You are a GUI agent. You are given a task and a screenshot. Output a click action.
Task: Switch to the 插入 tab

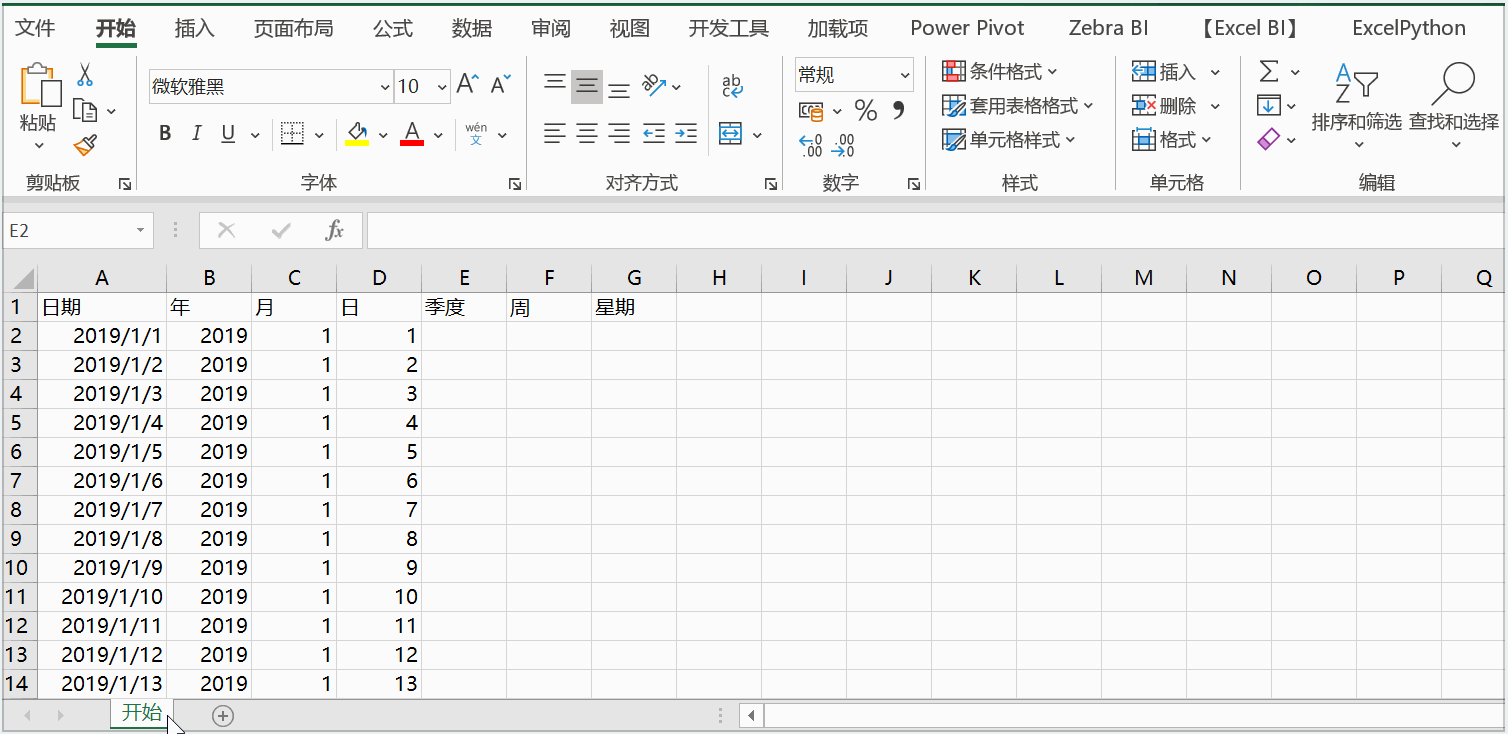click(194, 28)
